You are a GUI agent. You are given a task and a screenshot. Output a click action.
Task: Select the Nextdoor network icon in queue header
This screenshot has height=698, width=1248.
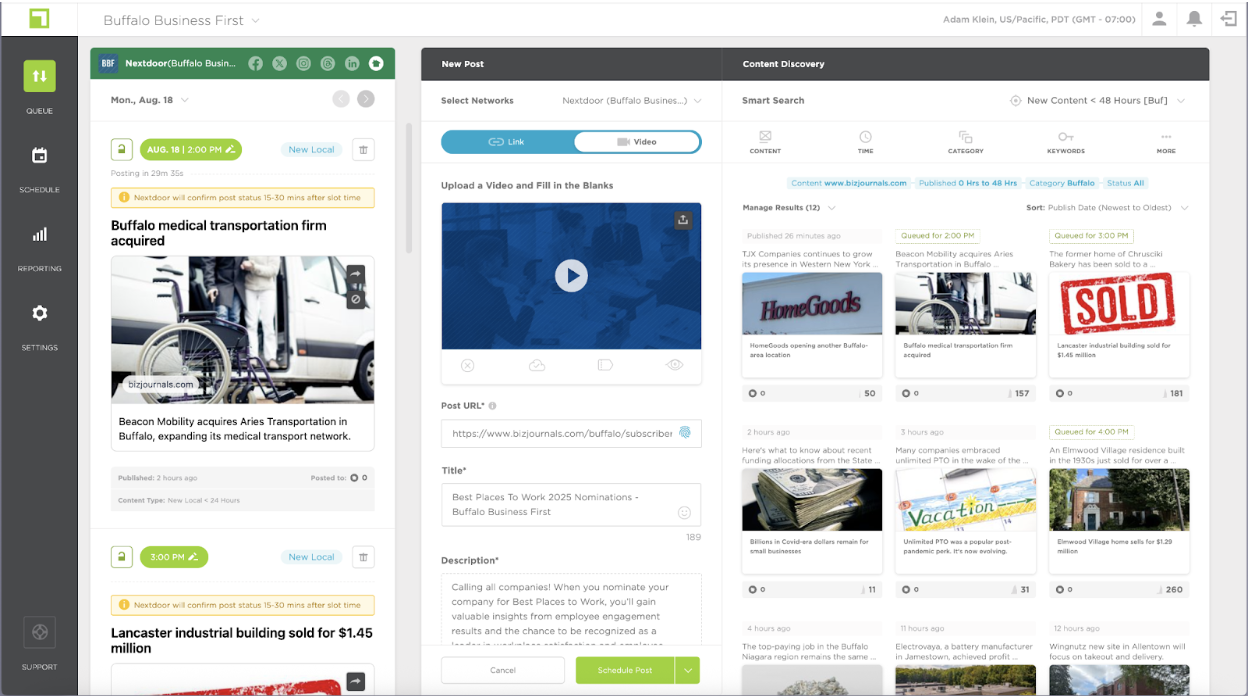376,63
